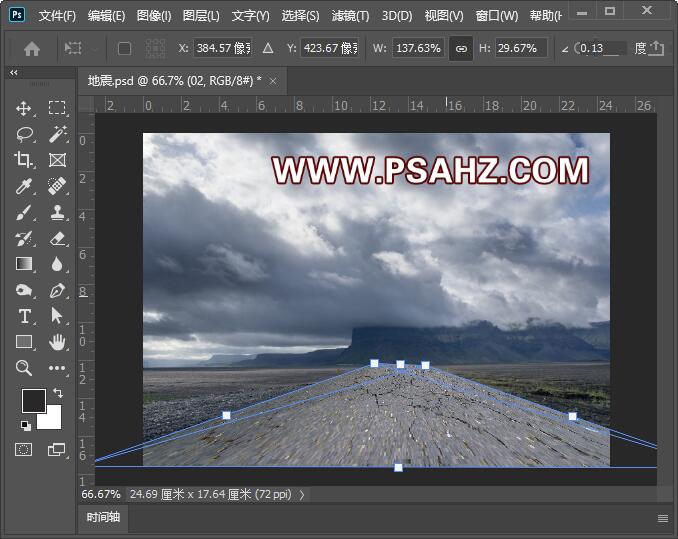Expand status bar info arrow

tap(302, 494)
